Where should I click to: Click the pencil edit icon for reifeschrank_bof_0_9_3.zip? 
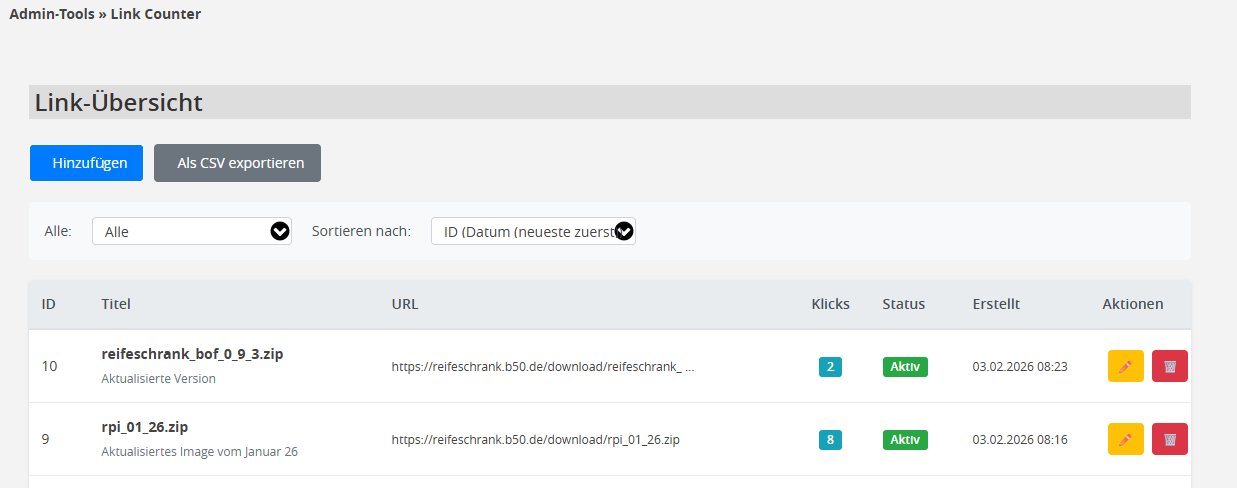[1125, 366]
